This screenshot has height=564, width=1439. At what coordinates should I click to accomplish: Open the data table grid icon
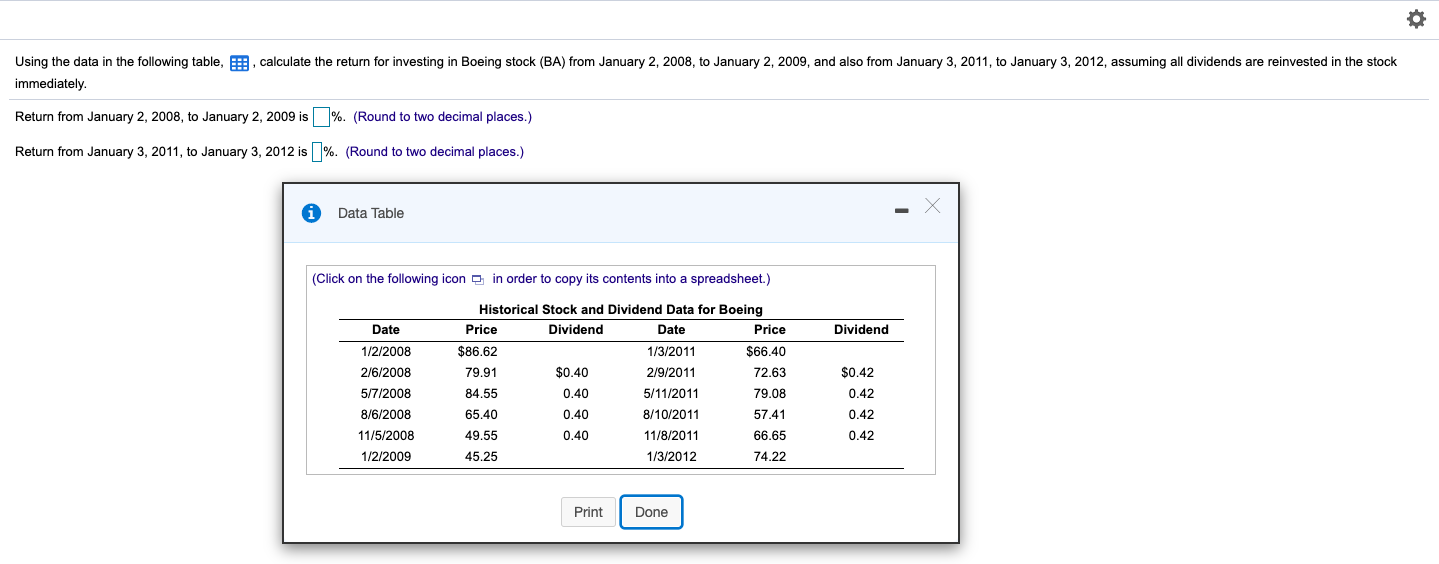pos(239,63)
